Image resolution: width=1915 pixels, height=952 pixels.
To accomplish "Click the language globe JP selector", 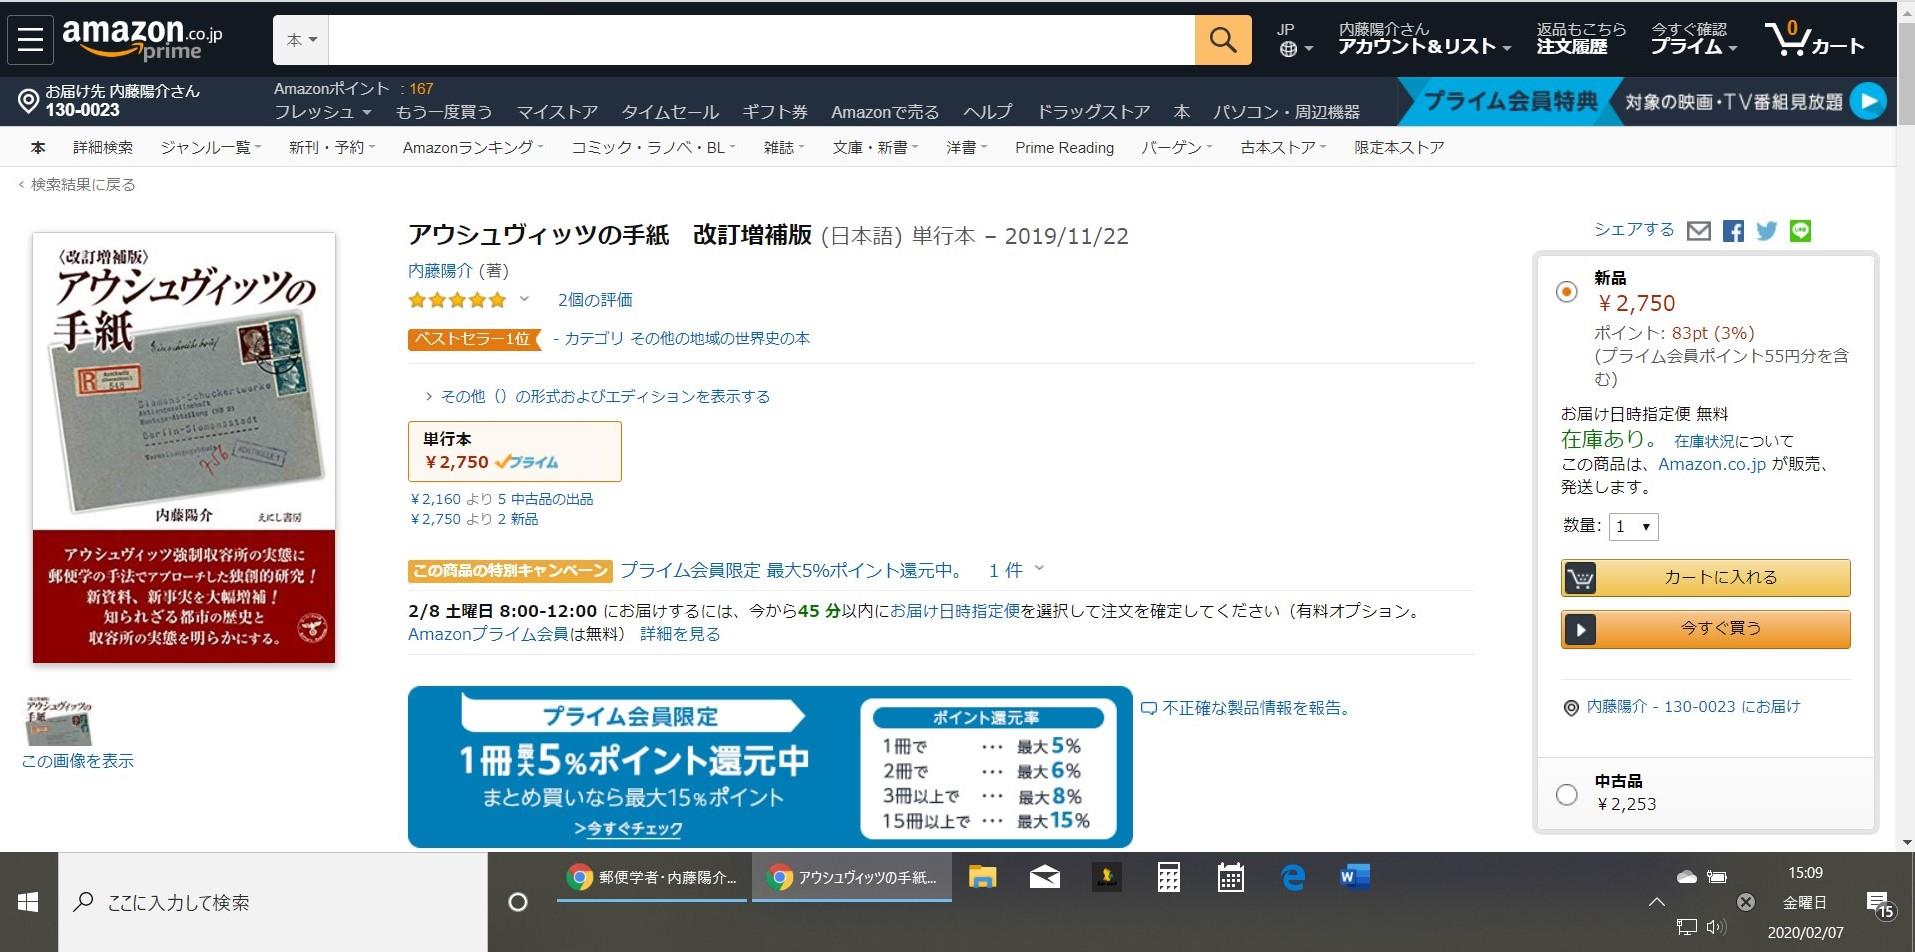I will [x=1294, y=40].
